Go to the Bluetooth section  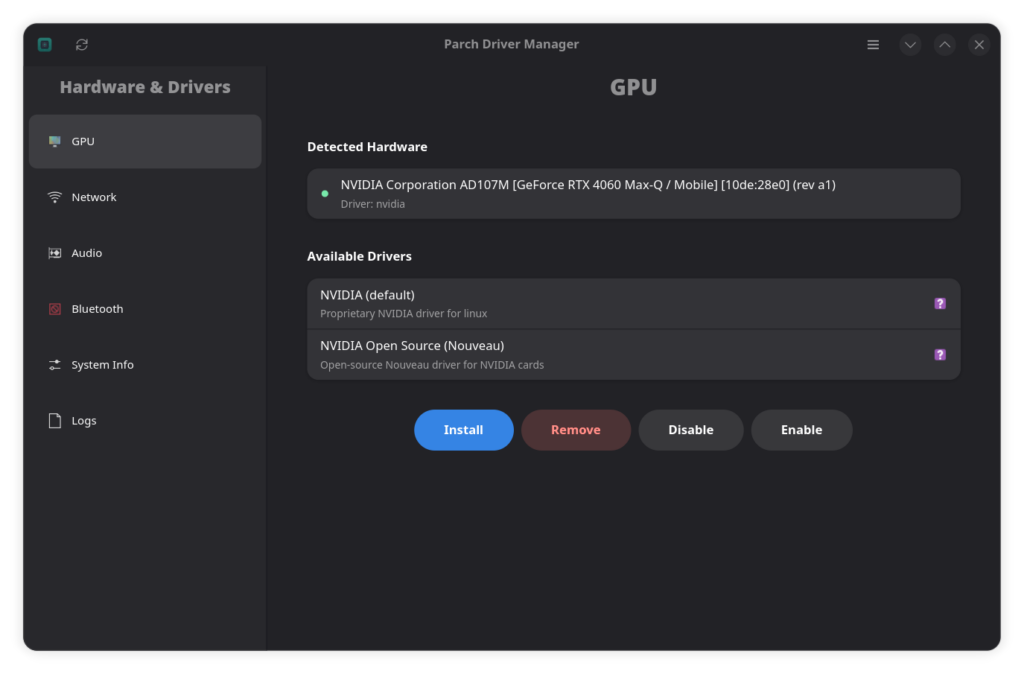[x=145, y=309]
